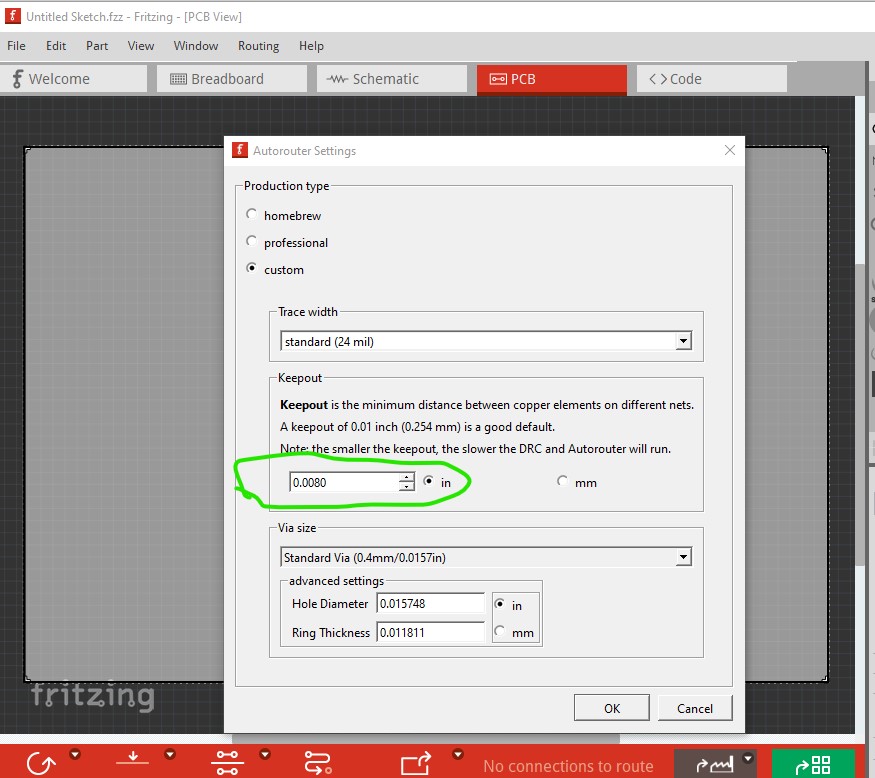Open the Routing menu
This screenshot has width=875, height=778.
[258, 46]
